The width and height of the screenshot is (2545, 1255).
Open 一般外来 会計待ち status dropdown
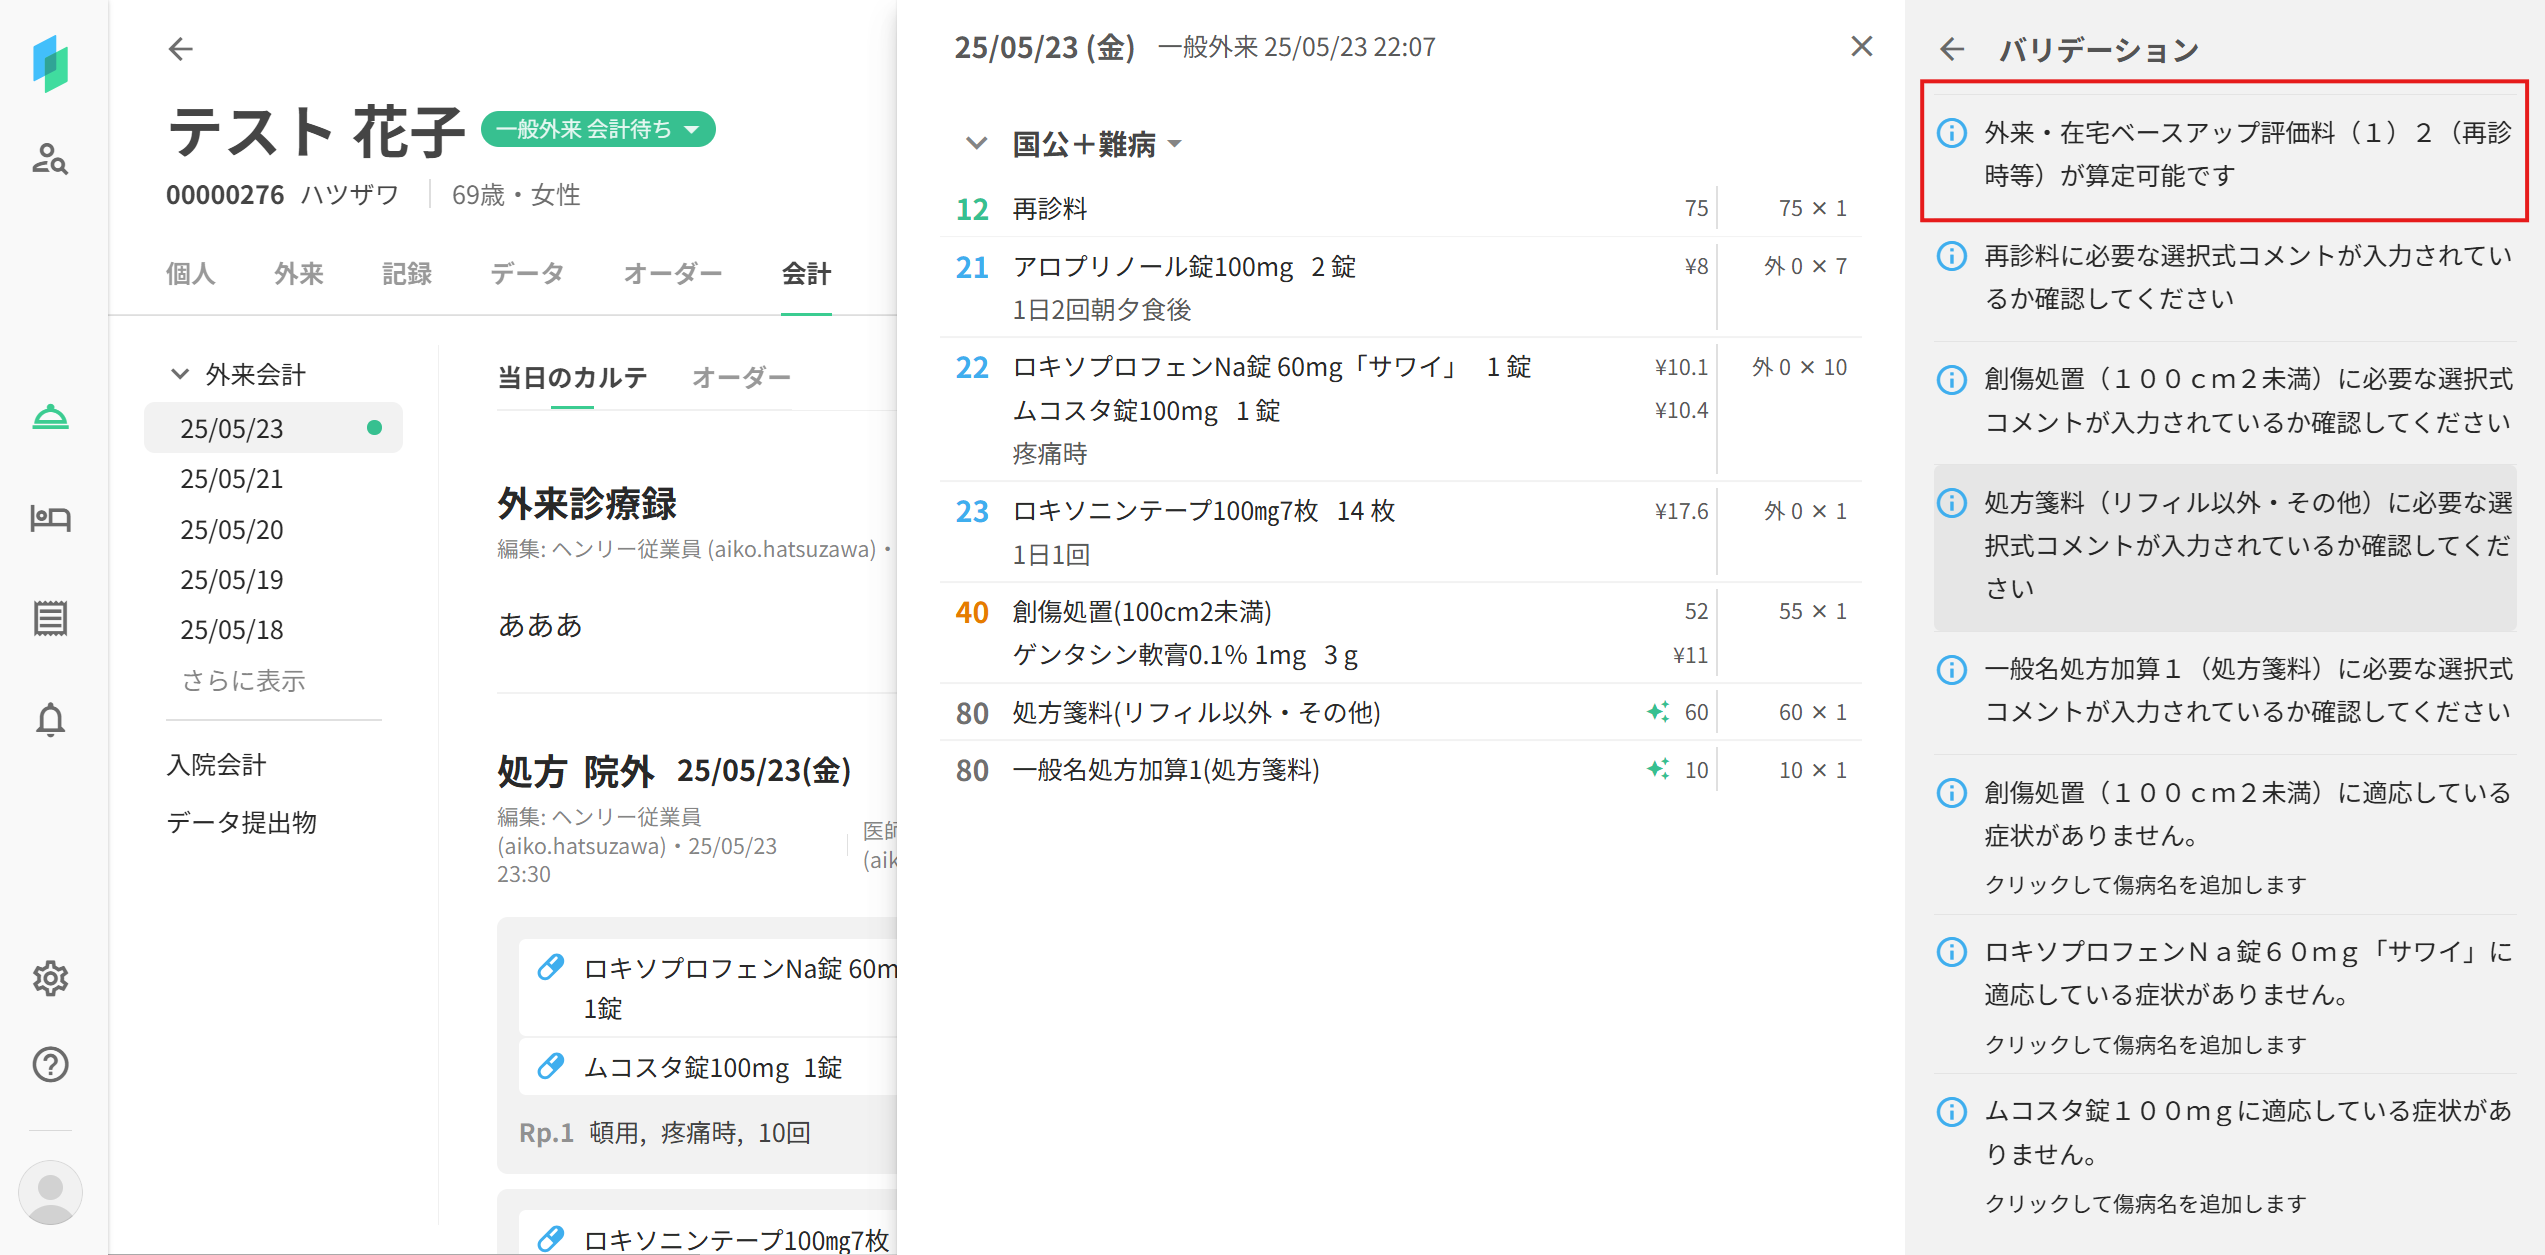click(x=598, y=129)
